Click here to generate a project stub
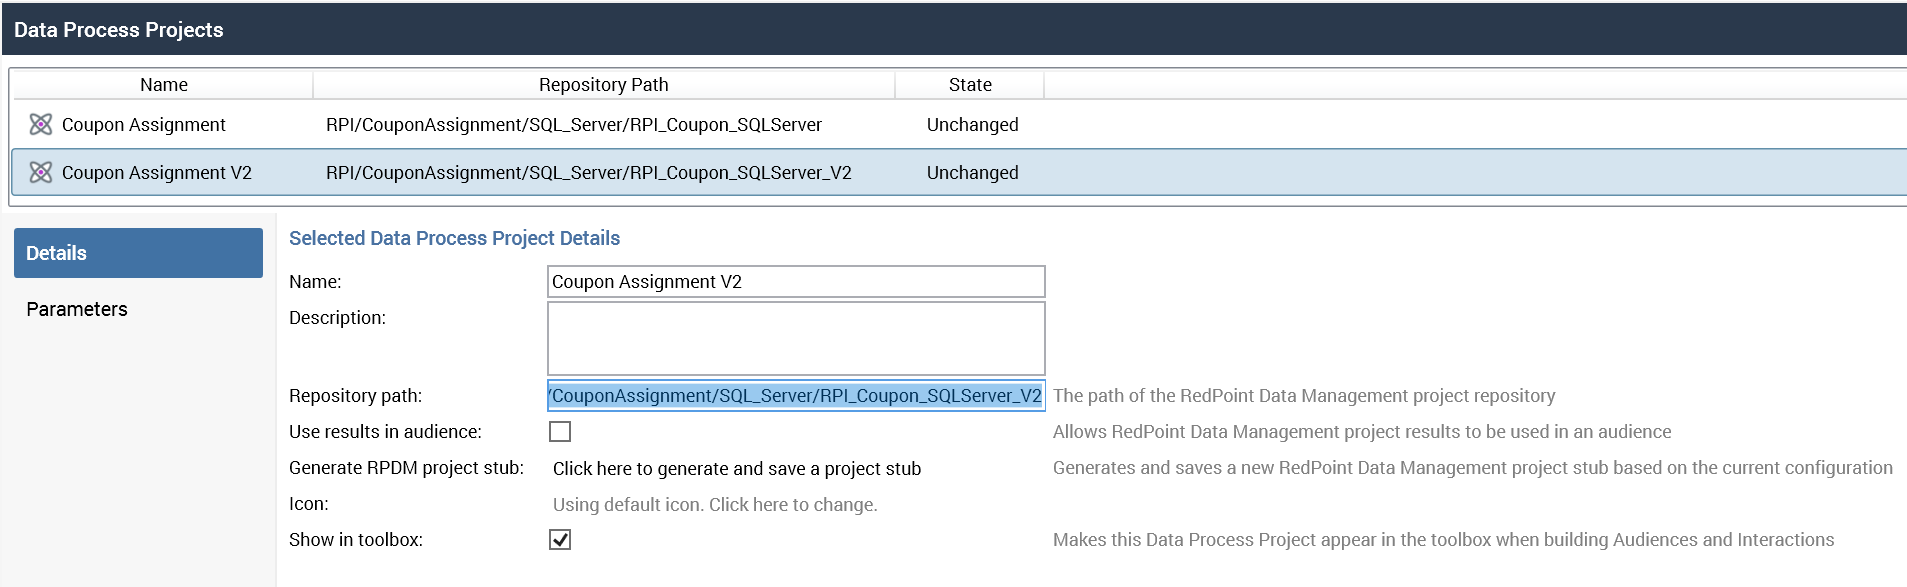The image size is (1907, 587). [737, 468]
